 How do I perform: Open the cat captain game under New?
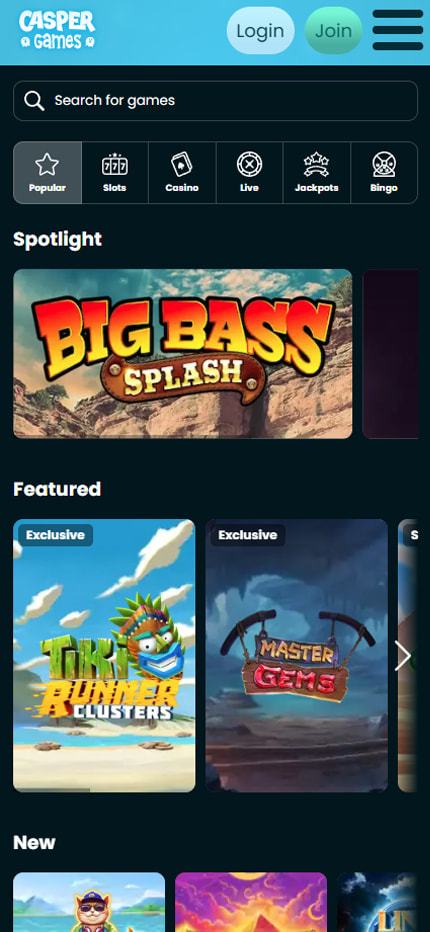[89, 902]
